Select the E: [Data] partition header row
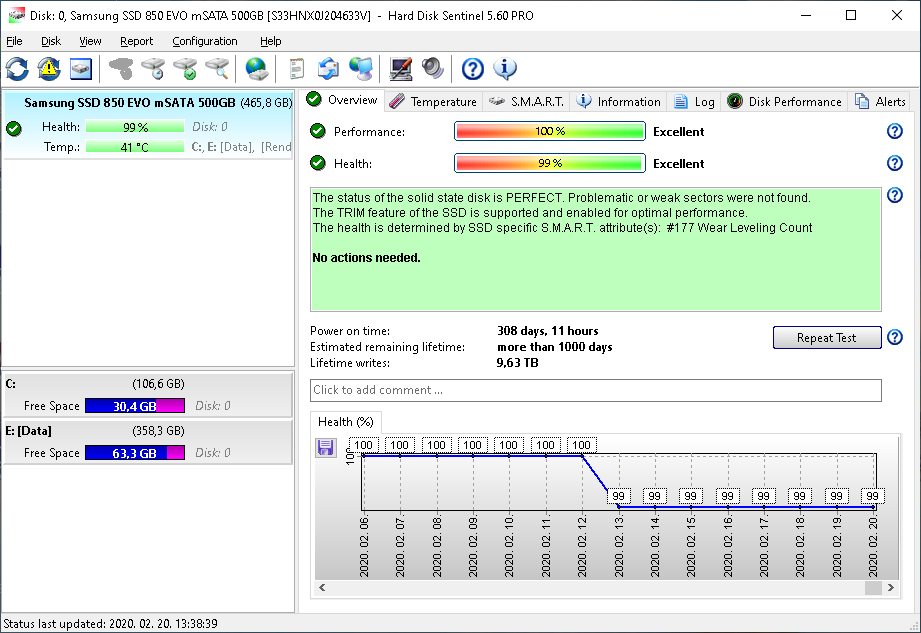The width and height of the screenshot is (921, 633). [x=148, y=431]
